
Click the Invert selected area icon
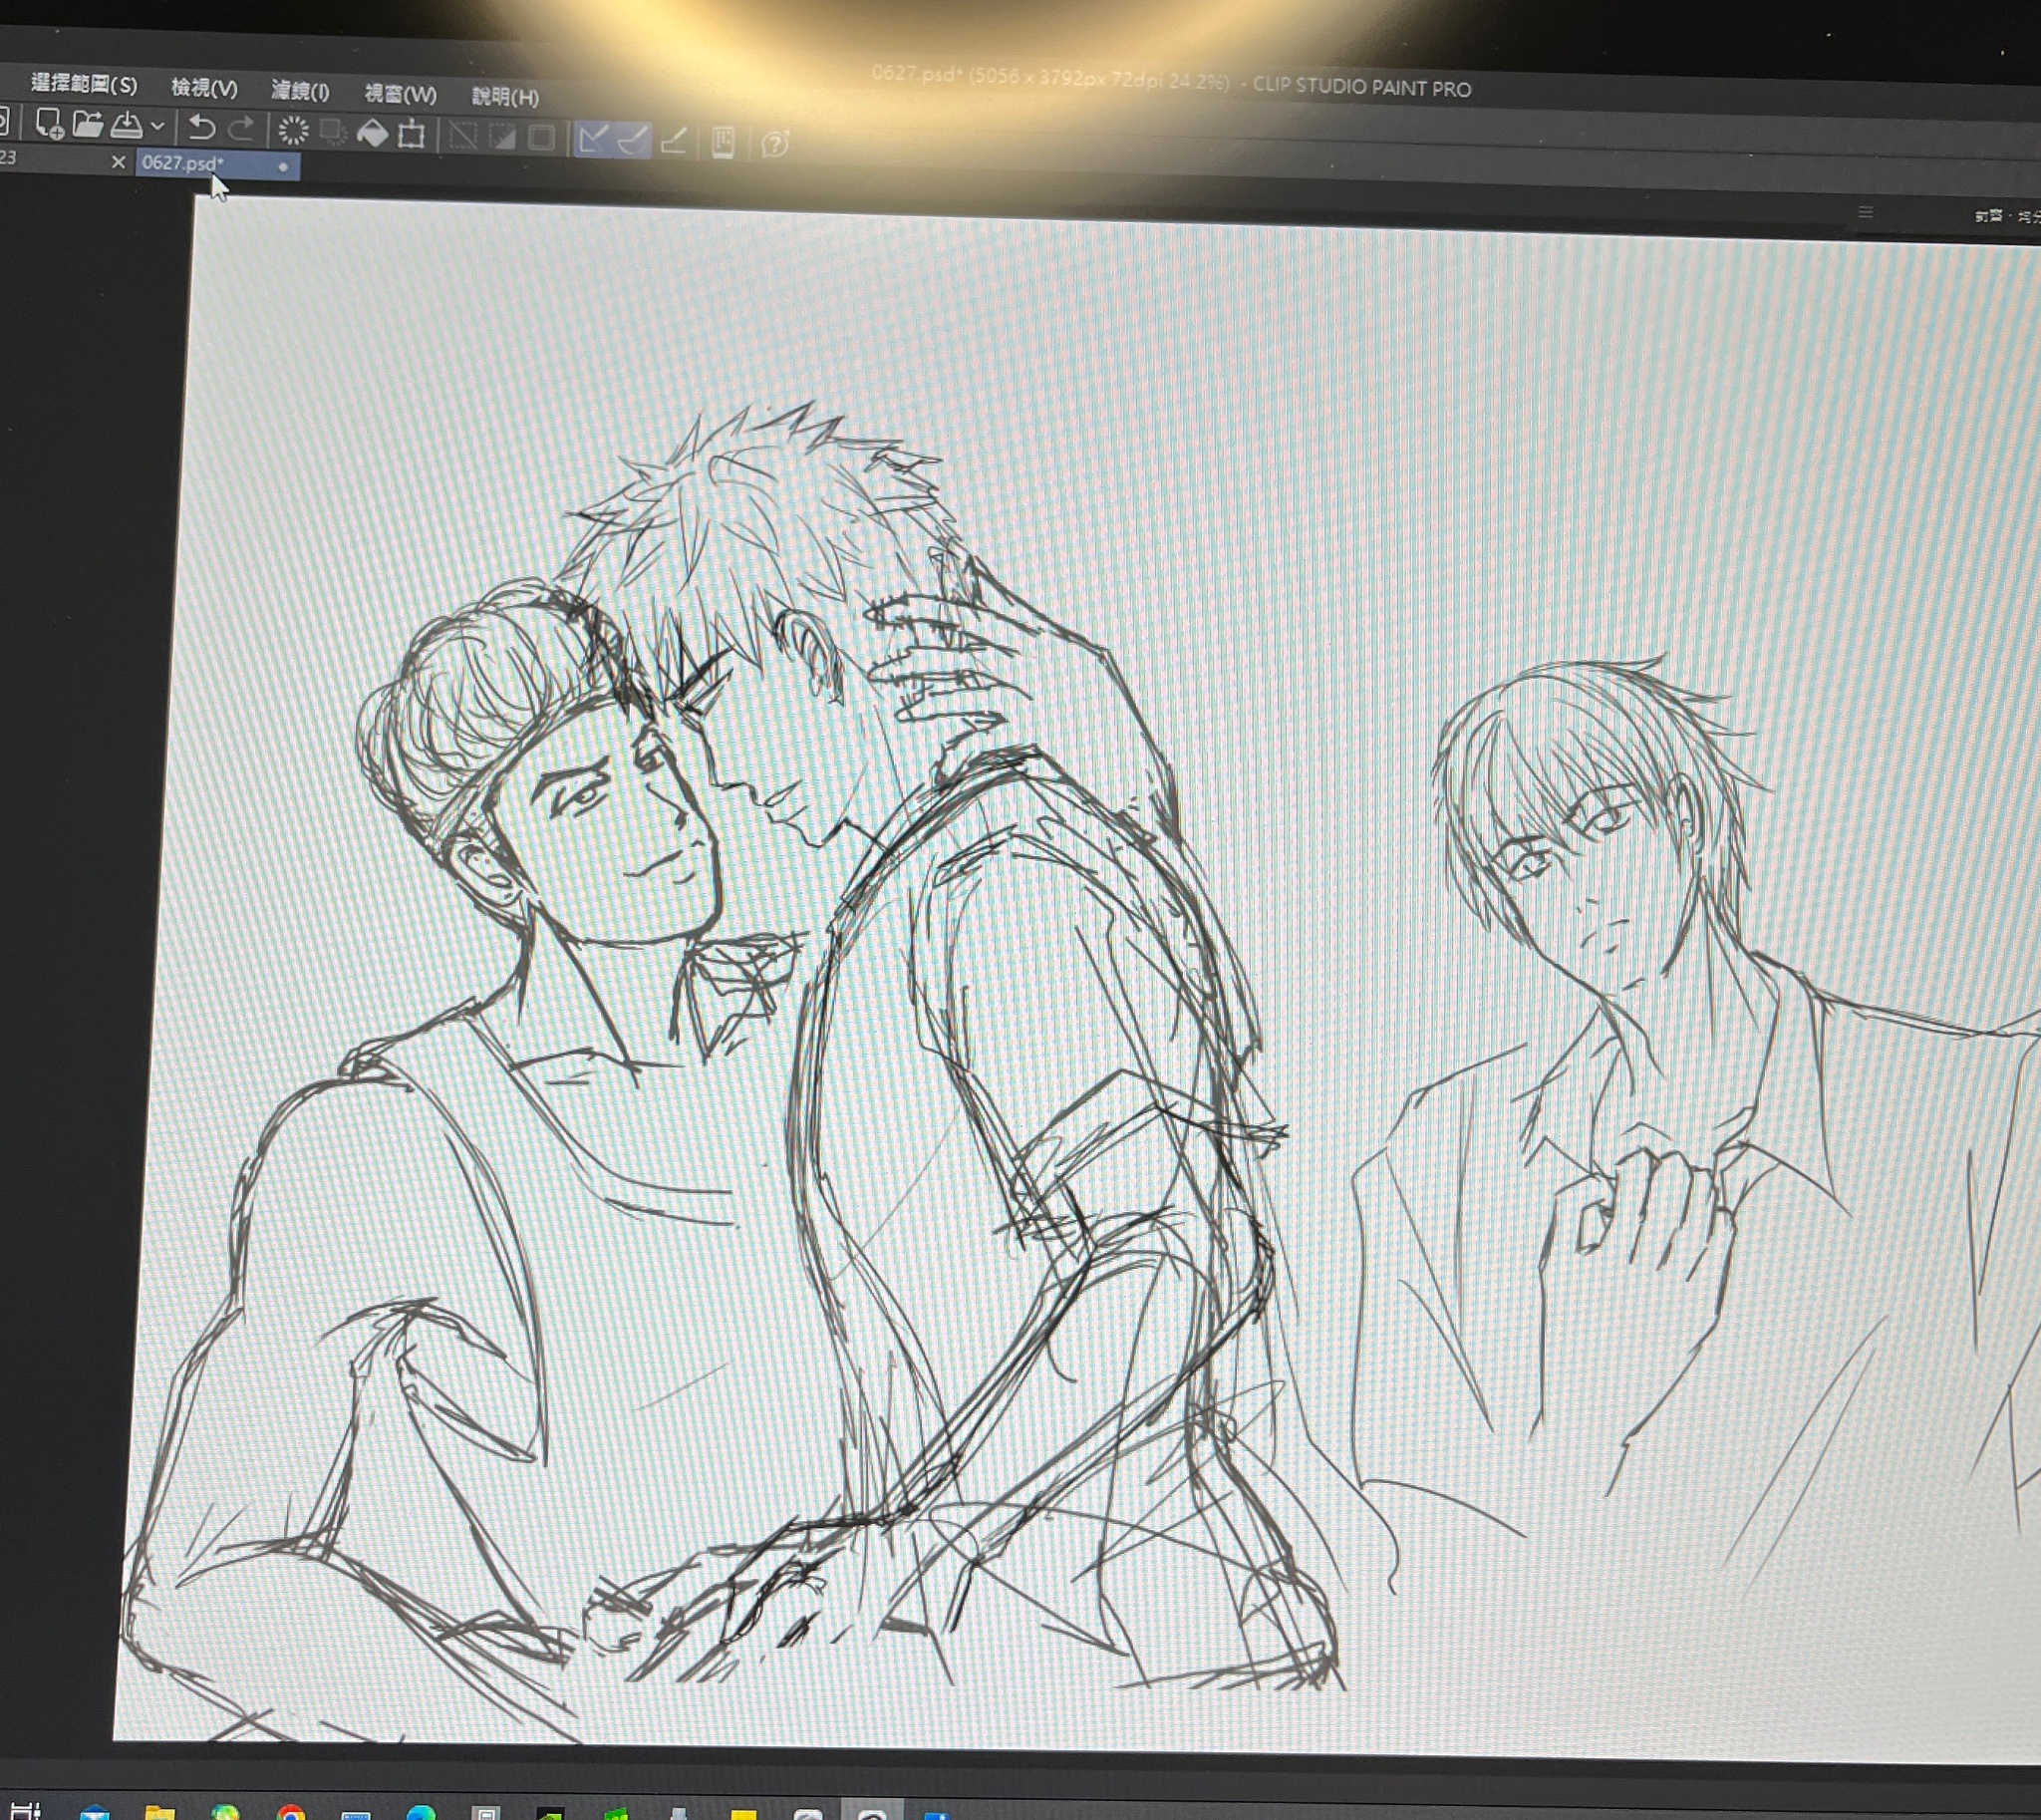[502, 137]
